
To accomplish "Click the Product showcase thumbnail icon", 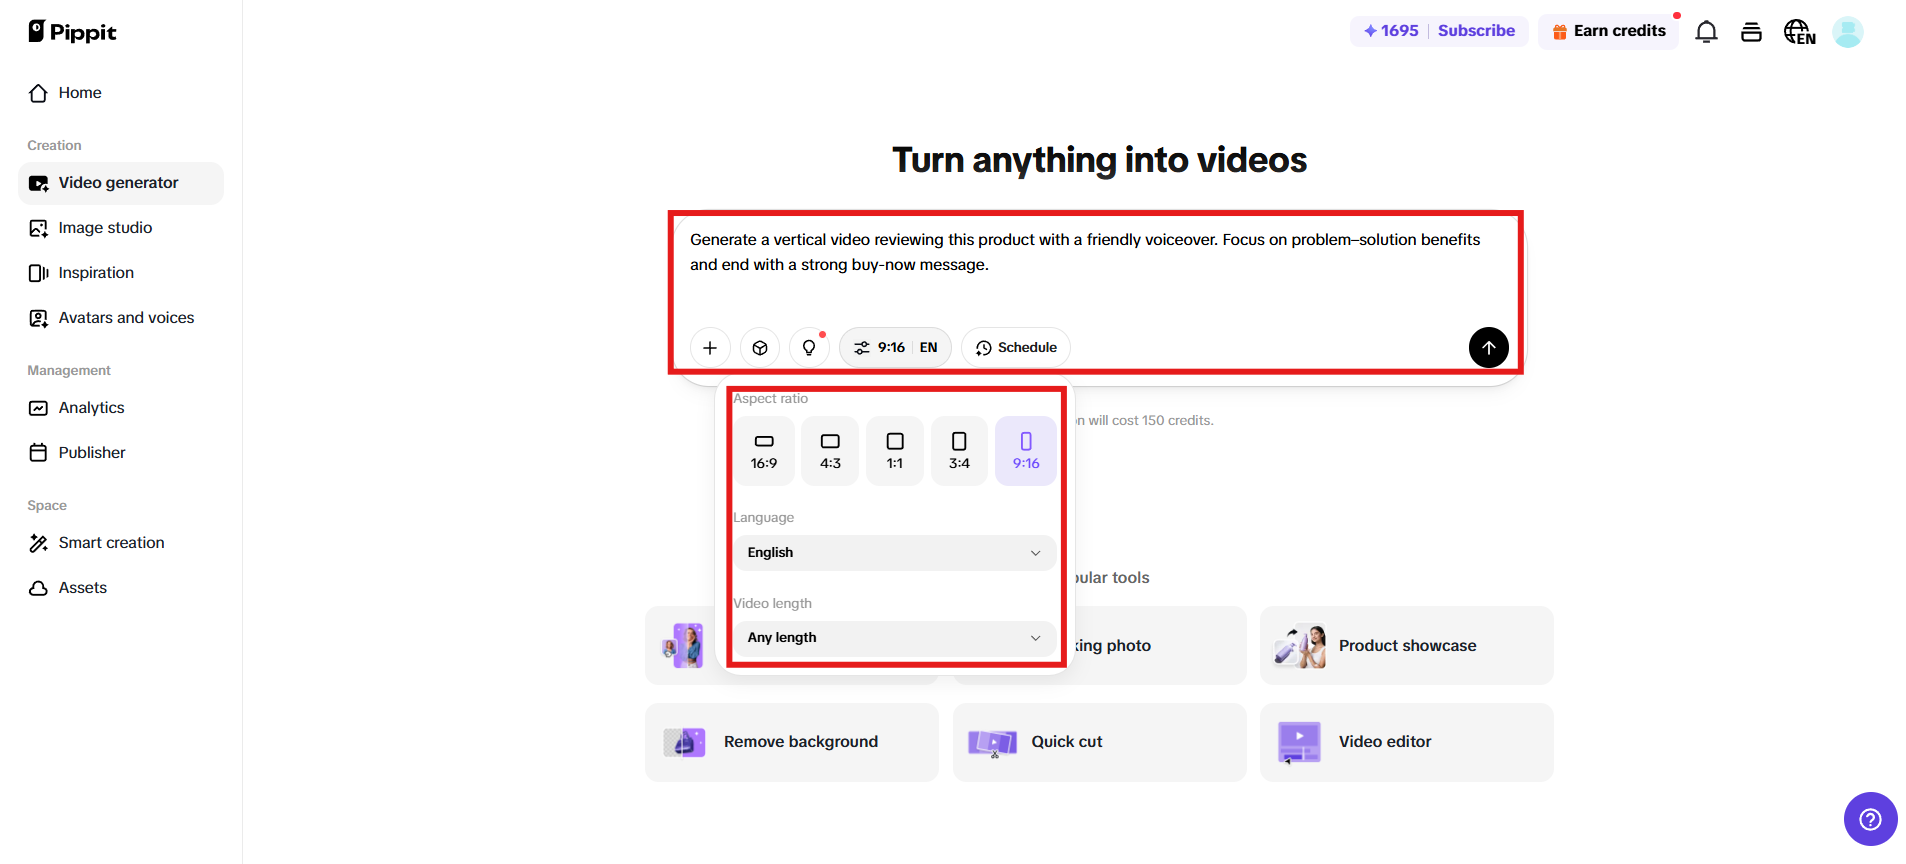I will (x=1300, y=646).
